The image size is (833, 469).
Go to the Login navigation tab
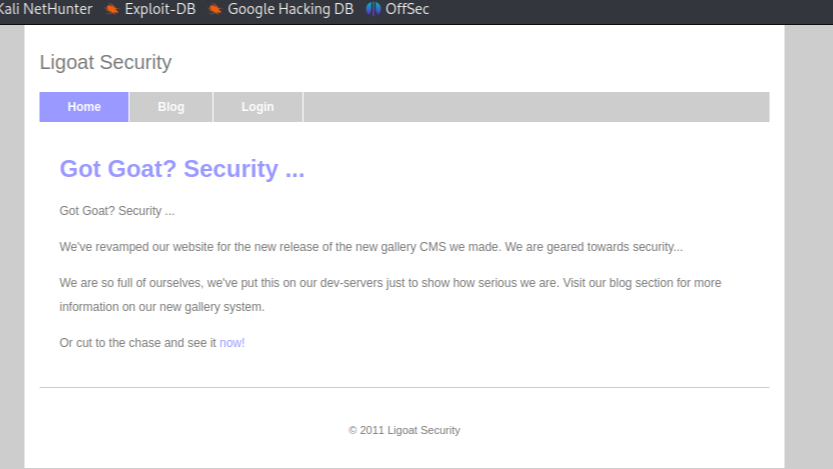(258, 107)
